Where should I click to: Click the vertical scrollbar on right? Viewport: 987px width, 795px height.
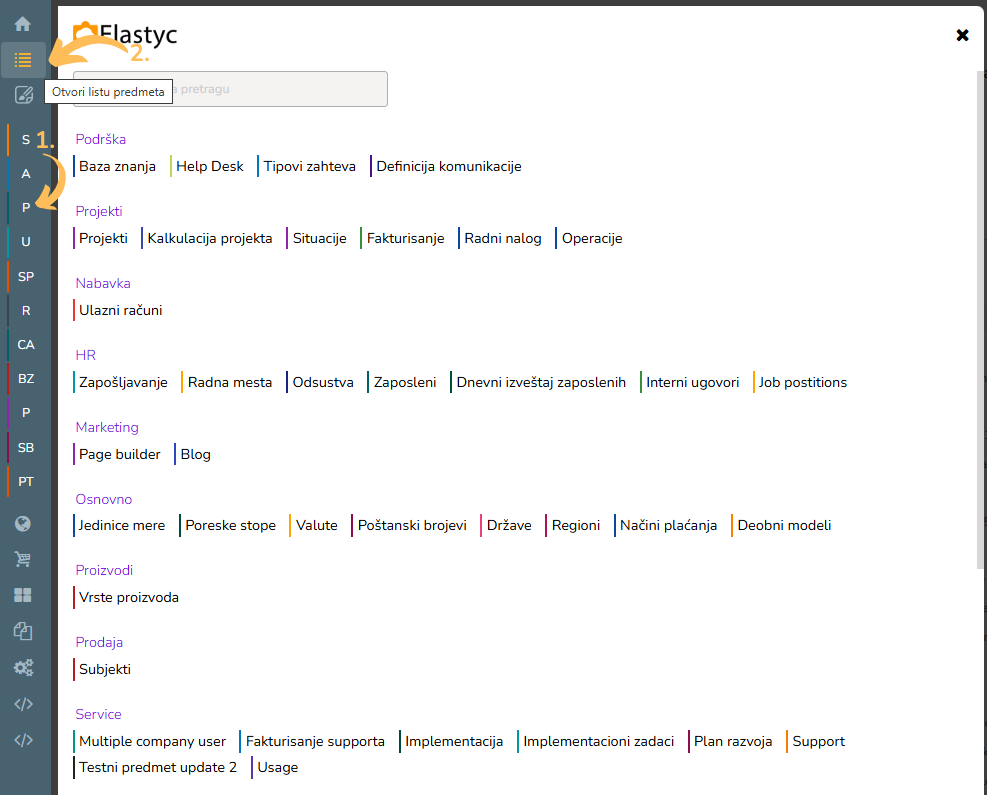click(x=980, y=320)
